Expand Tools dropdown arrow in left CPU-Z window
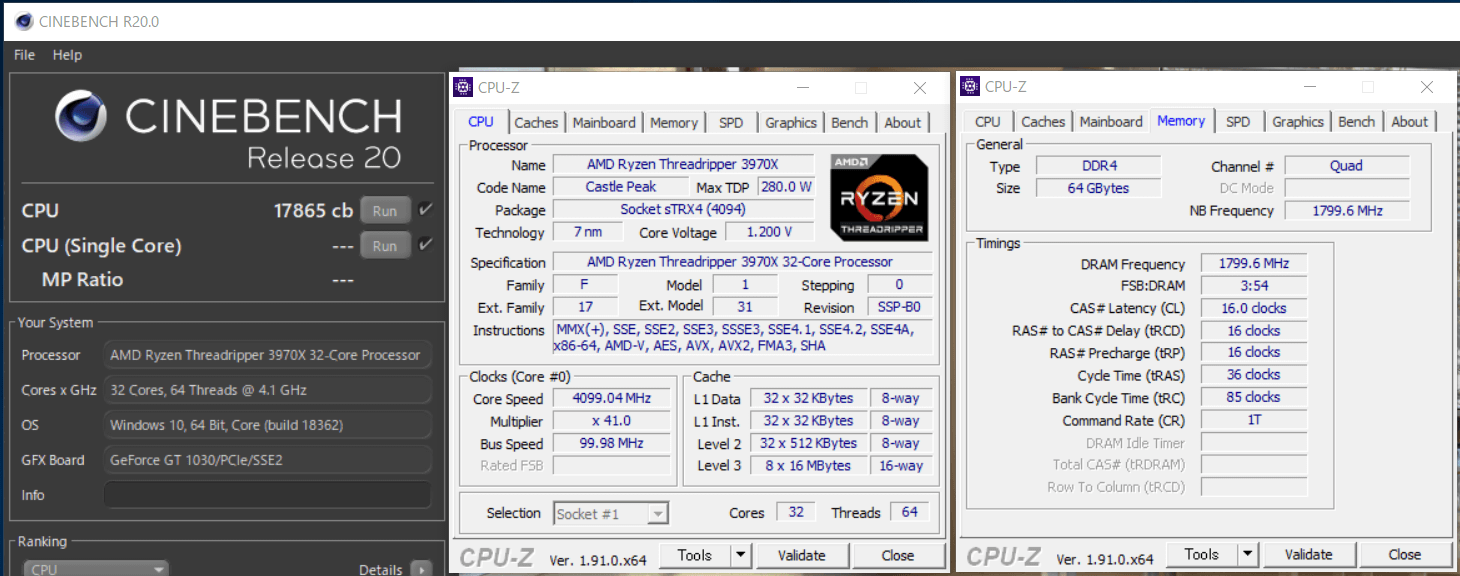Image resolution: width=1460 pixels, height=576 pixels. 740,555
